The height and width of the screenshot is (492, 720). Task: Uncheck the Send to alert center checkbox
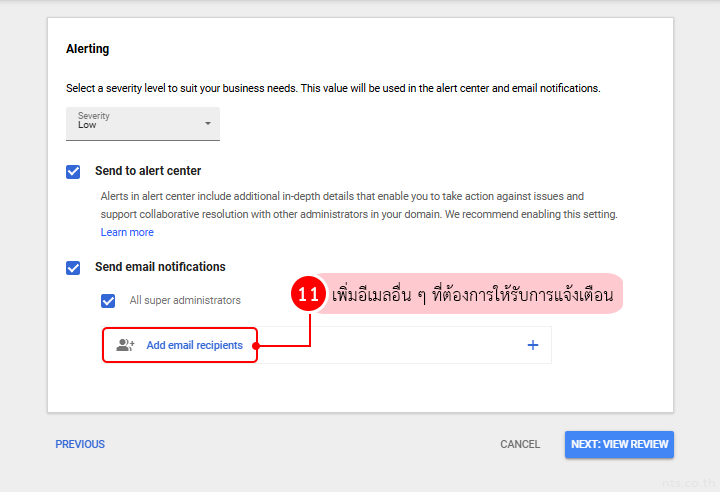(73, 171)
